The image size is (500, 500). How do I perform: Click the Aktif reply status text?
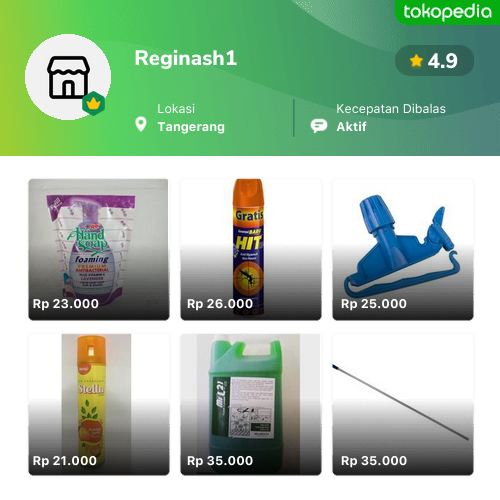pos(351,127)
